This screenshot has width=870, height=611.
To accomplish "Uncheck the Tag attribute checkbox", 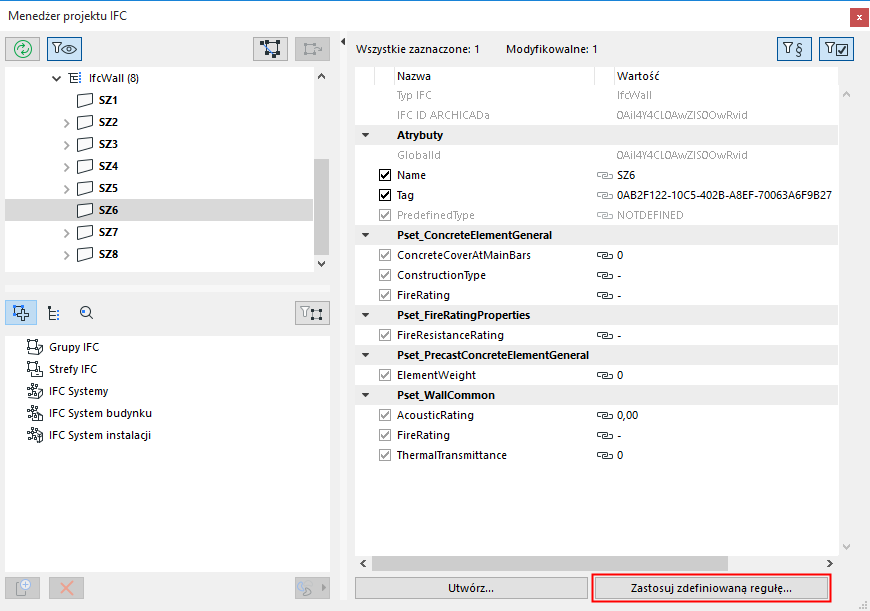I will click(385, 195).
